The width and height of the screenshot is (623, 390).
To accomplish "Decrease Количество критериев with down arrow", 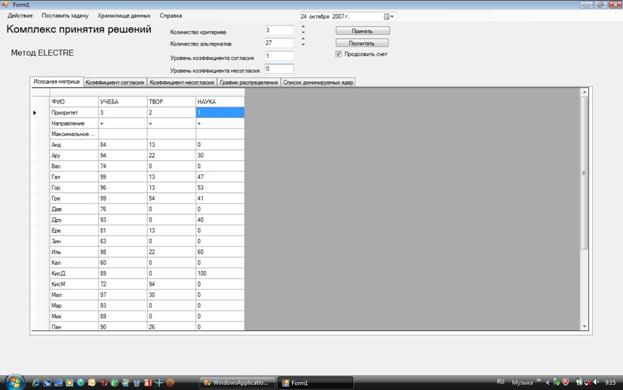I will click(303, 32).
